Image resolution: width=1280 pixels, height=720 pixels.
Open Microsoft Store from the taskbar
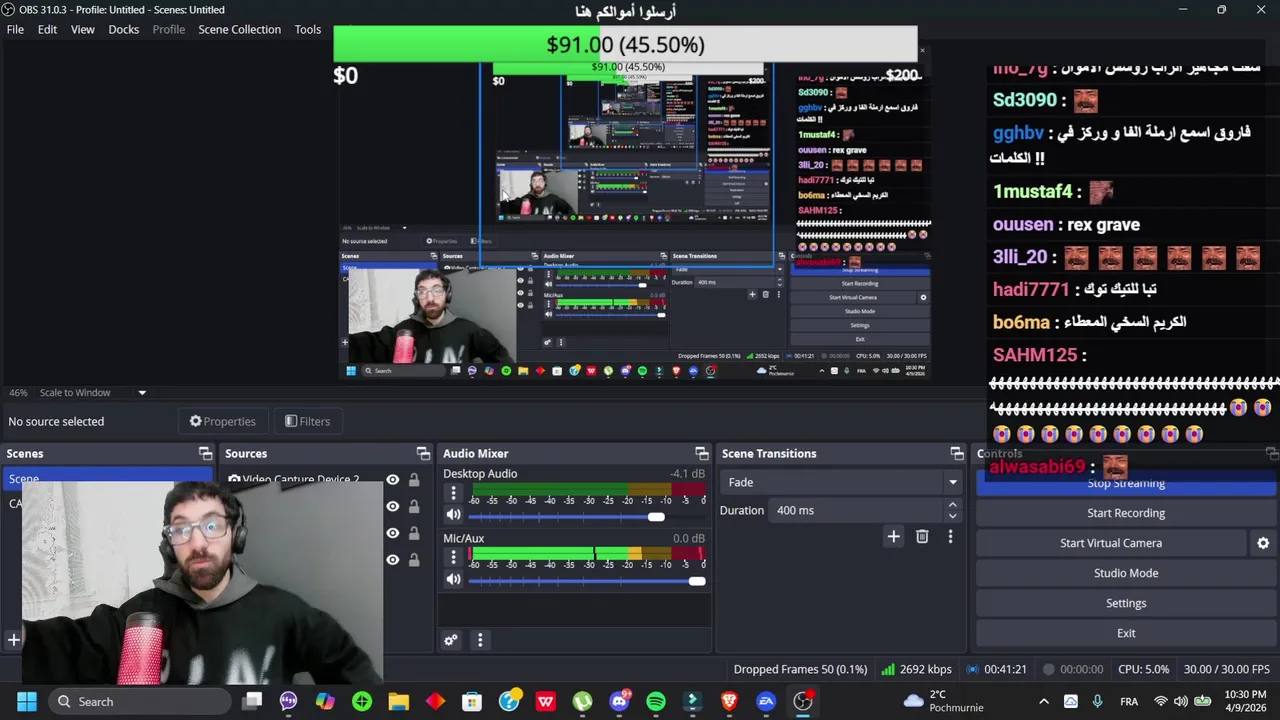point(472,701)
